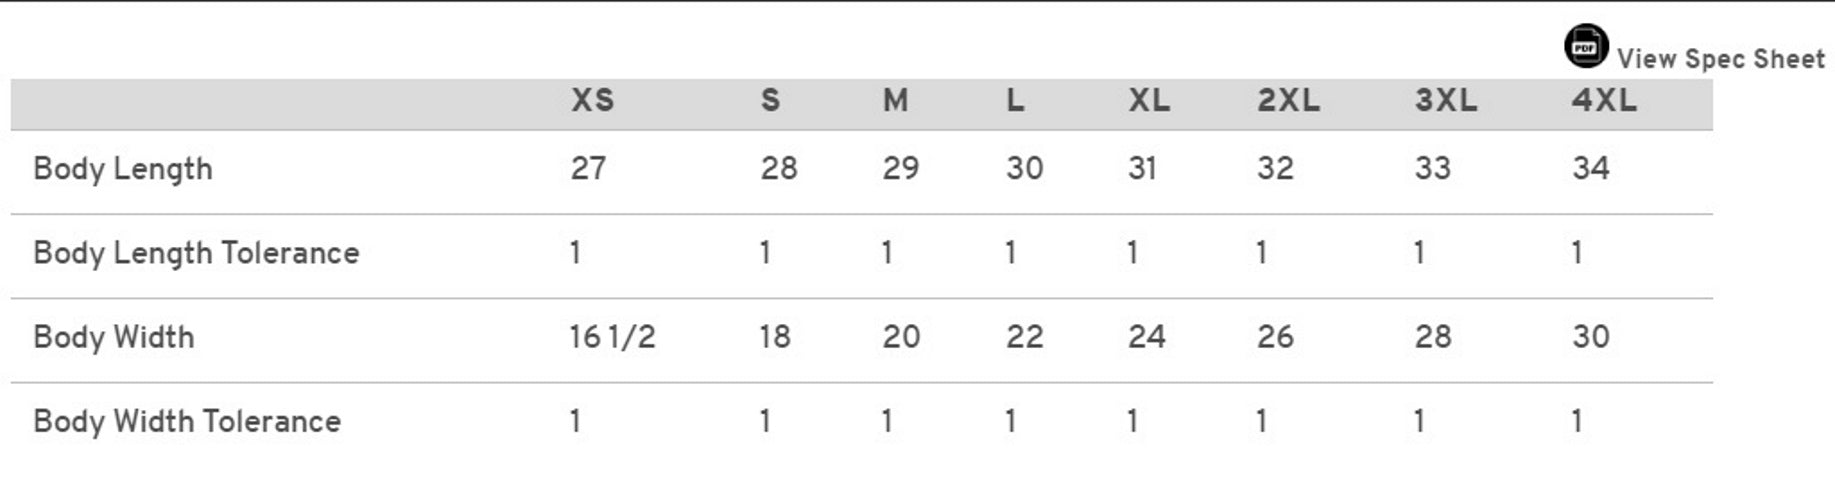1835x500 pixels.
Task: Click the Body Width row label
Action: [x=114, y=337]
